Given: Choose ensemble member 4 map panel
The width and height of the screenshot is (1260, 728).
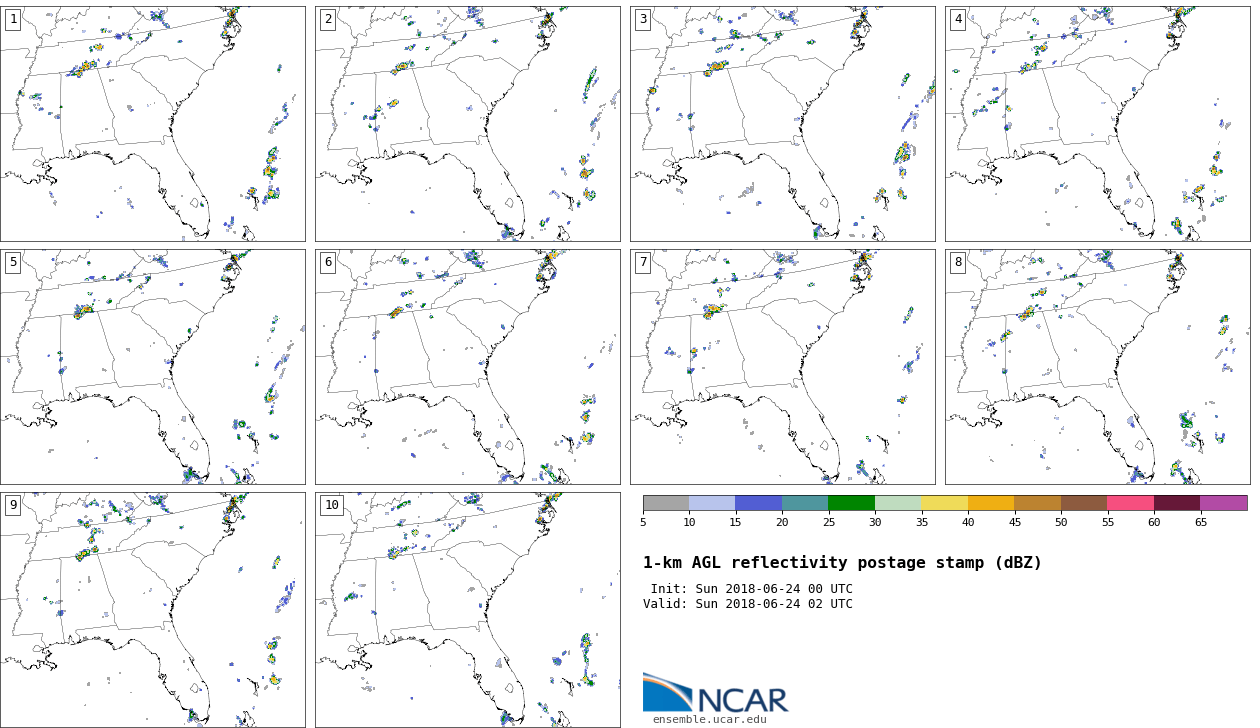Looking at the screenshot, I should click(x=1097, y=124).
